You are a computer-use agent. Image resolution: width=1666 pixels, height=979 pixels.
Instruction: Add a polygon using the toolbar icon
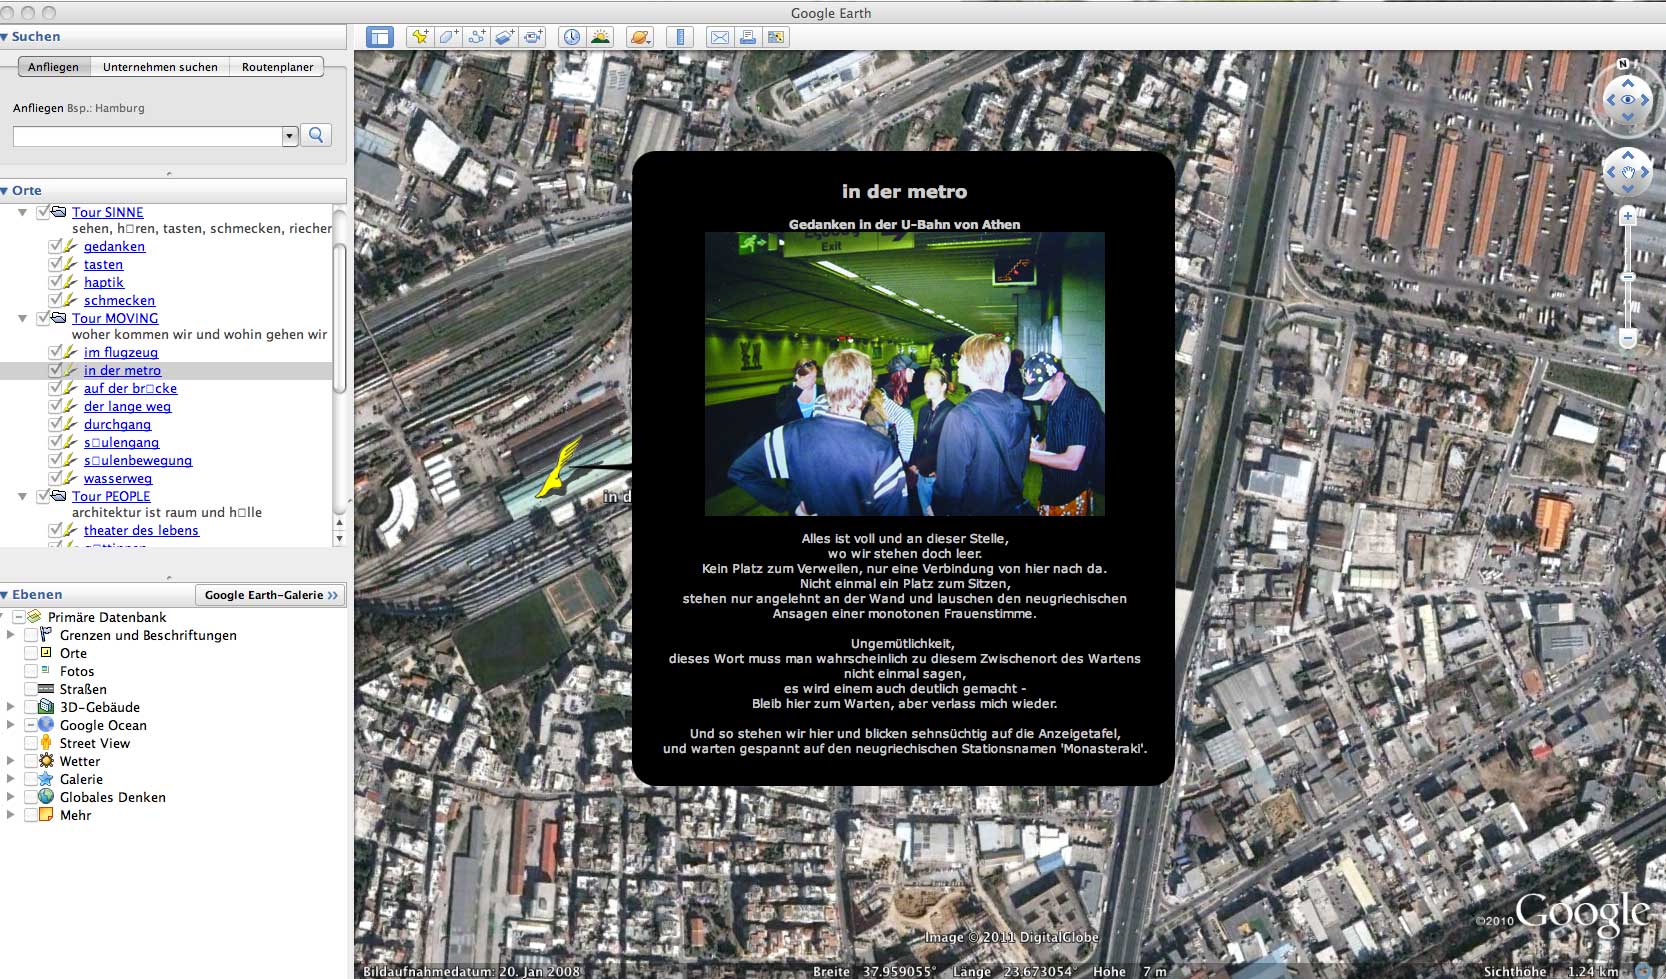pyautogui.click(x=448, y=37)
